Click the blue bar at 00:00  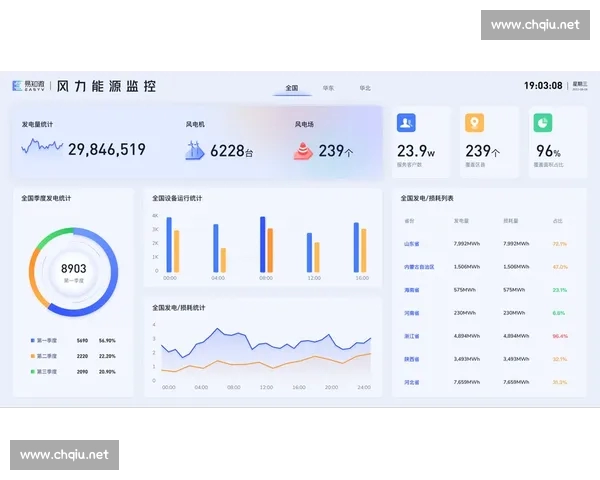tap(169, 245)
